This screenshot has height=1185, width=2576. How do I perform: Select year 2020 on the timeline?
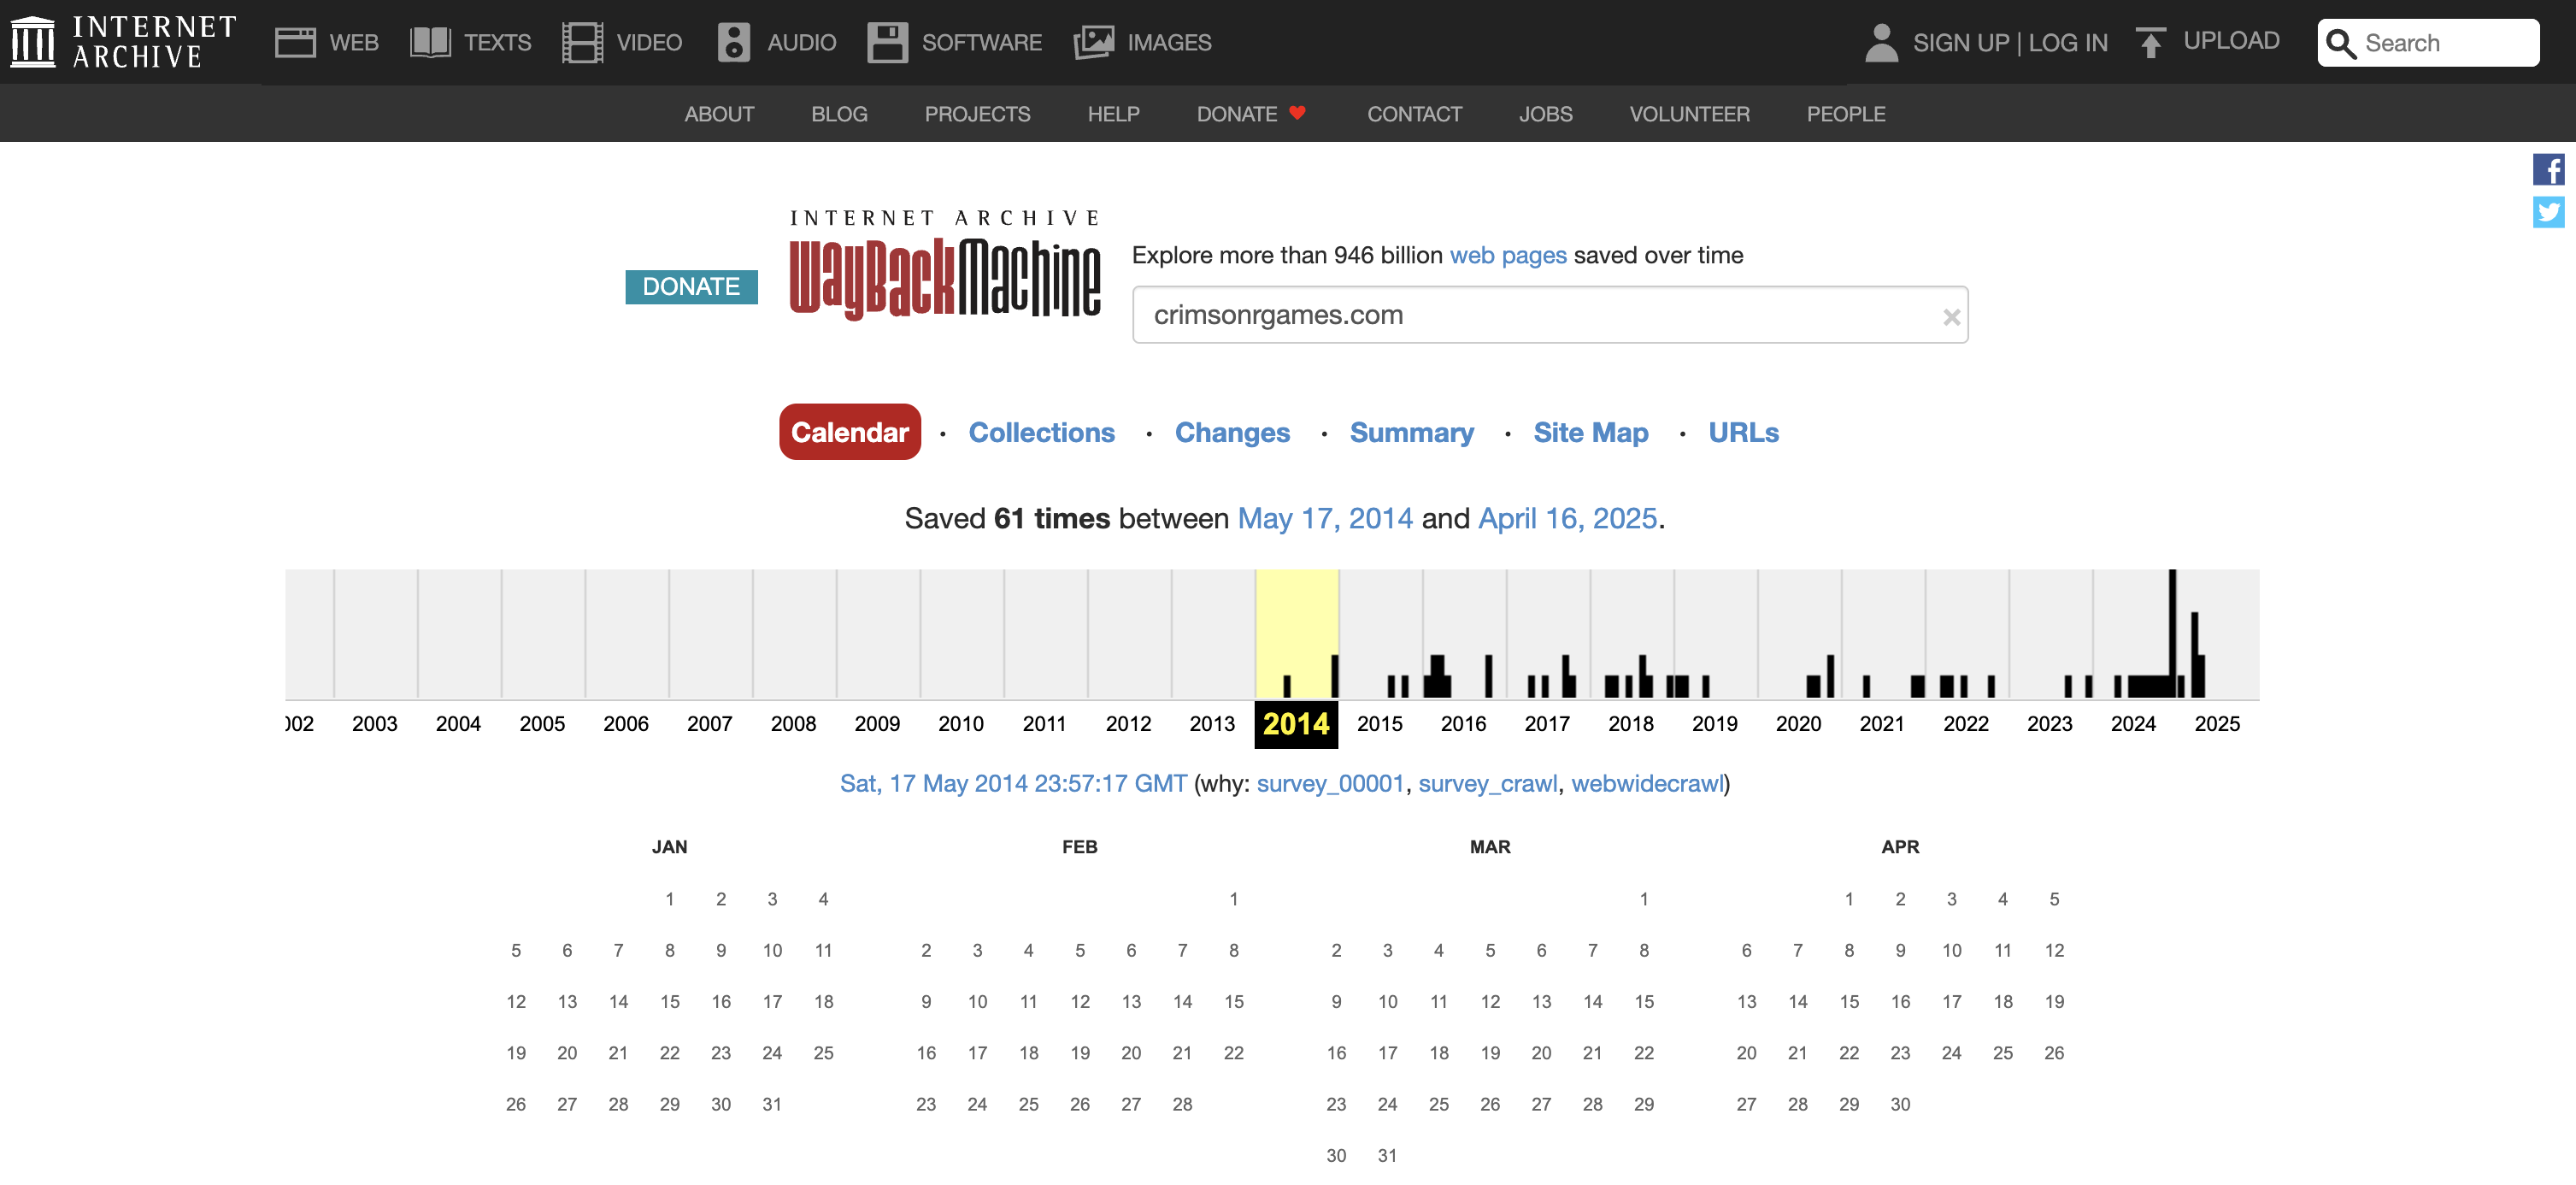(1798, 723)
